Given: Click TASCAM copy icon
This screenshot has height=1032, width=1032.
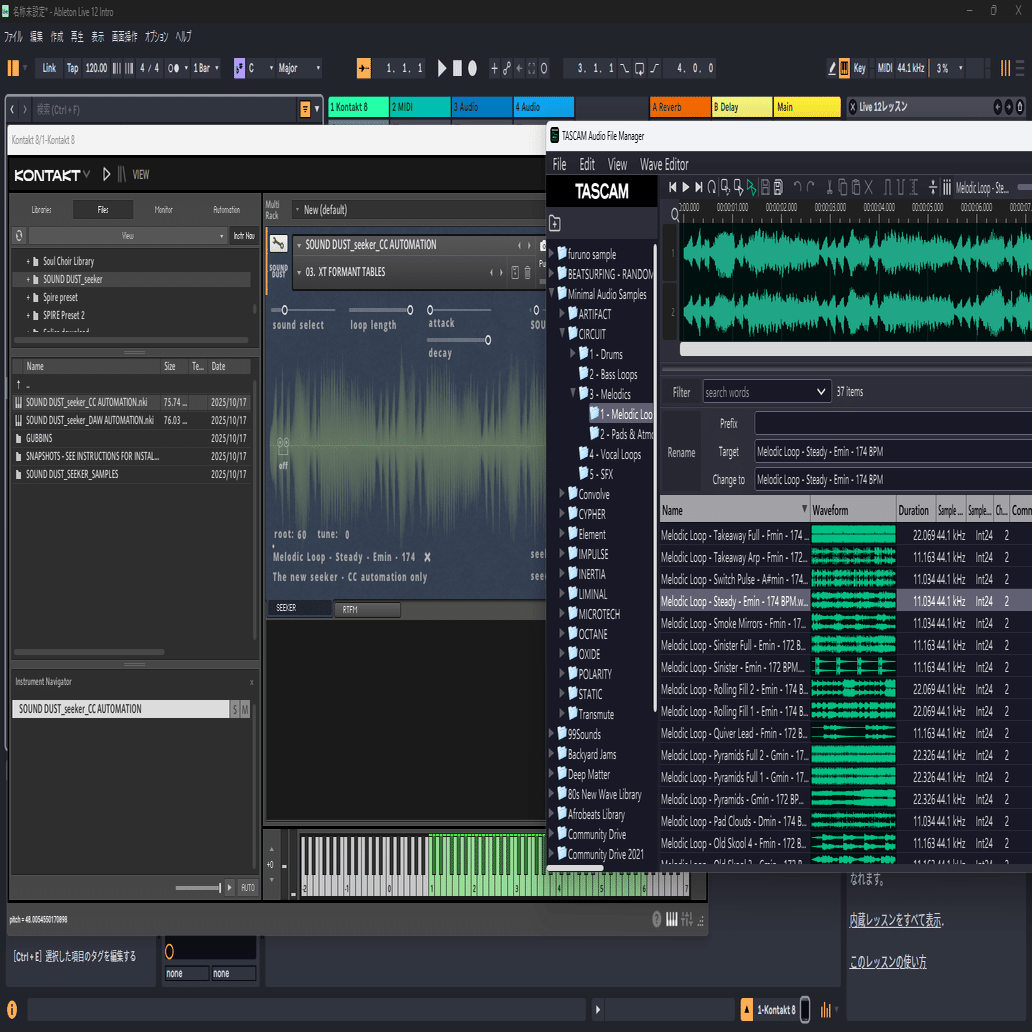Looking at the screenshot, I should tap(842, 188).
